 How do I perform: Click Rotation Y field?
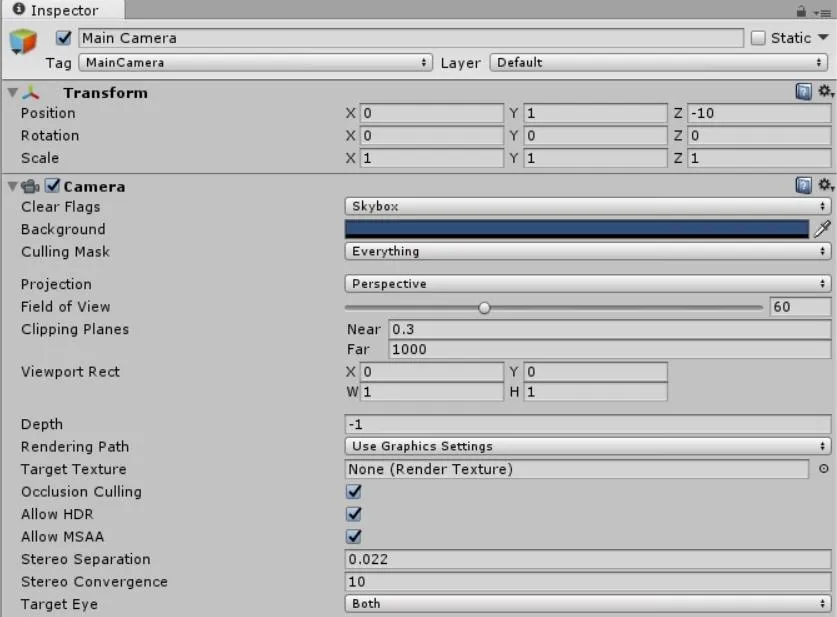[x=595, y=136]
